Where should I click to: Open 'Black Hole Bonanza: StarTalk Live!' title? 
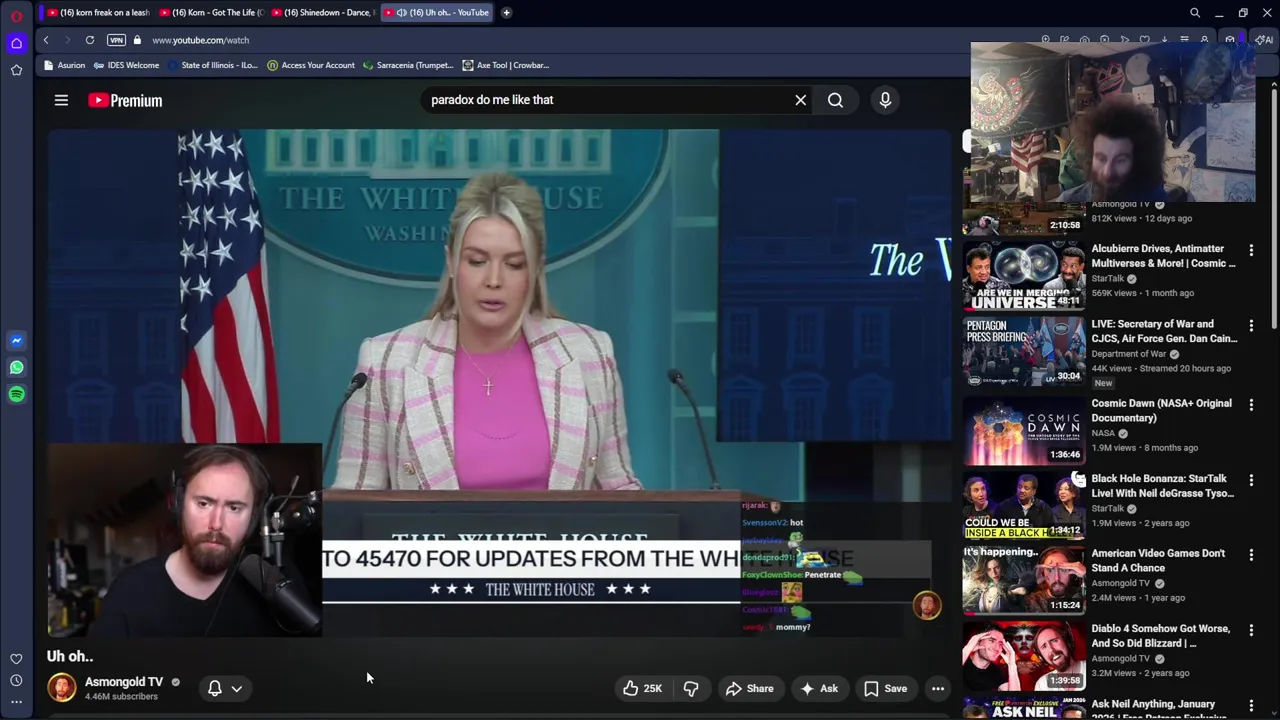click(1162, 486)
